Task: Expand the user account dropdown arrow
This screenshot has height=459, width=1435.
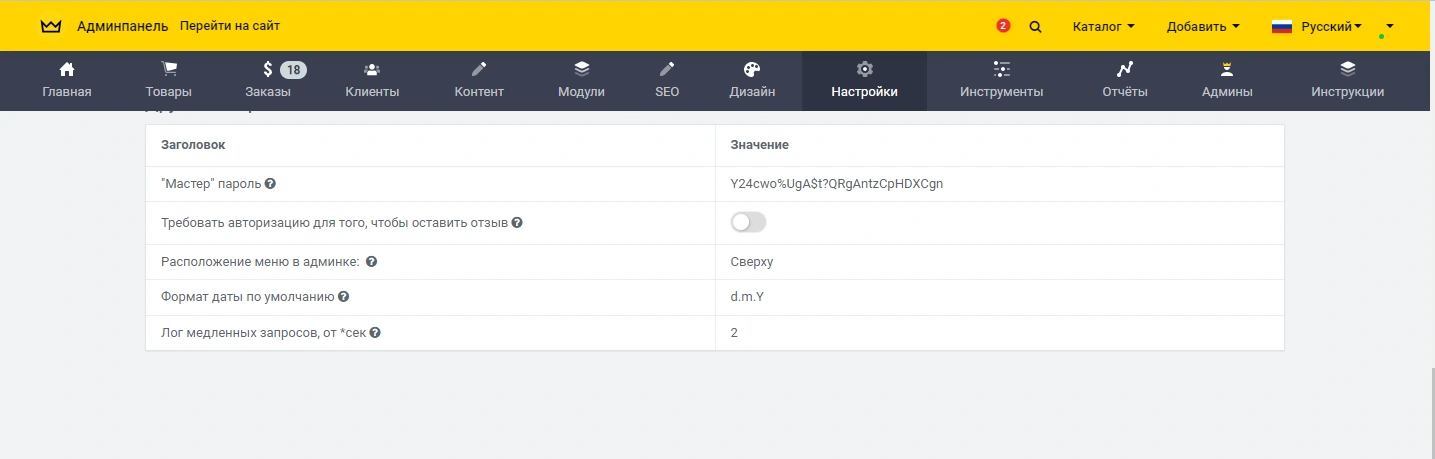Action: pyautogui.click(x=1389, y=27)
